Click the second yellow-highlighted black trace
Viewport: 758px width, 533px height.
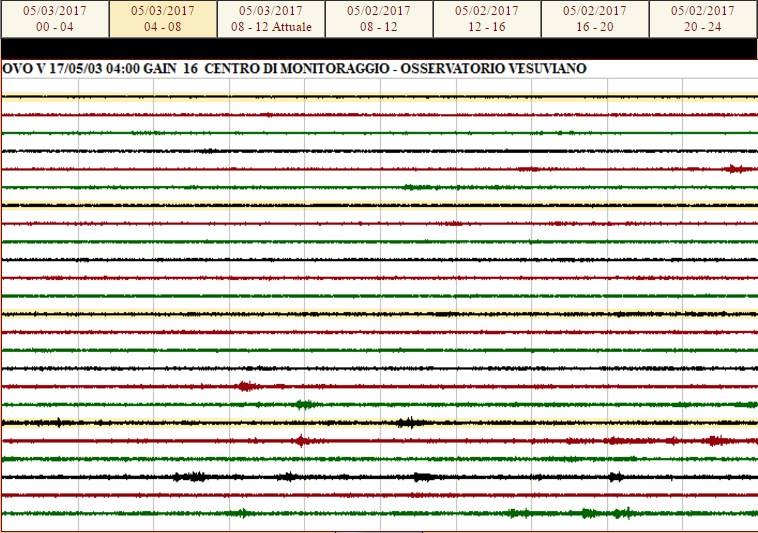pyautogui.click(x=379, y=205)
